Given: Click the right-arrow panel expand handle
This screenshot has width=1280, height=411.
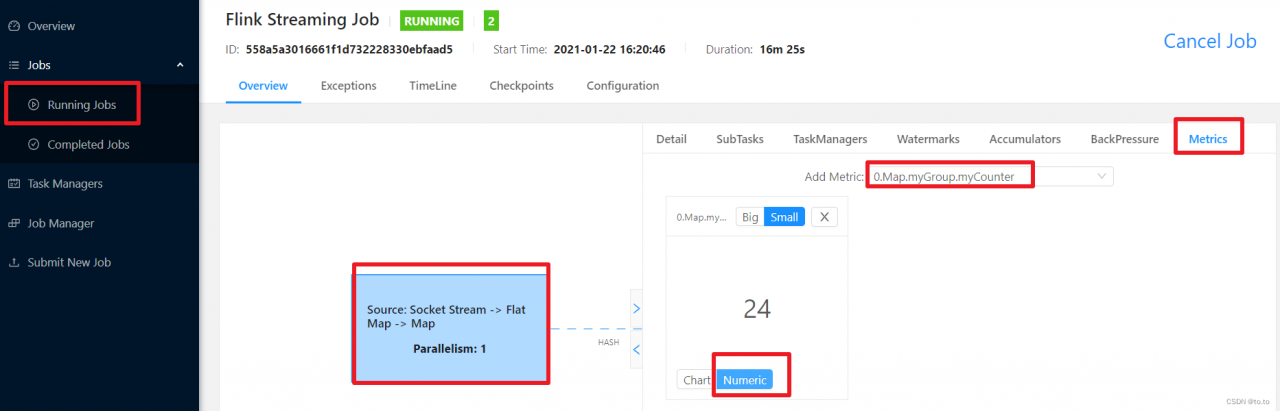Looking at the screenshot, I should [x=637, y=309].
